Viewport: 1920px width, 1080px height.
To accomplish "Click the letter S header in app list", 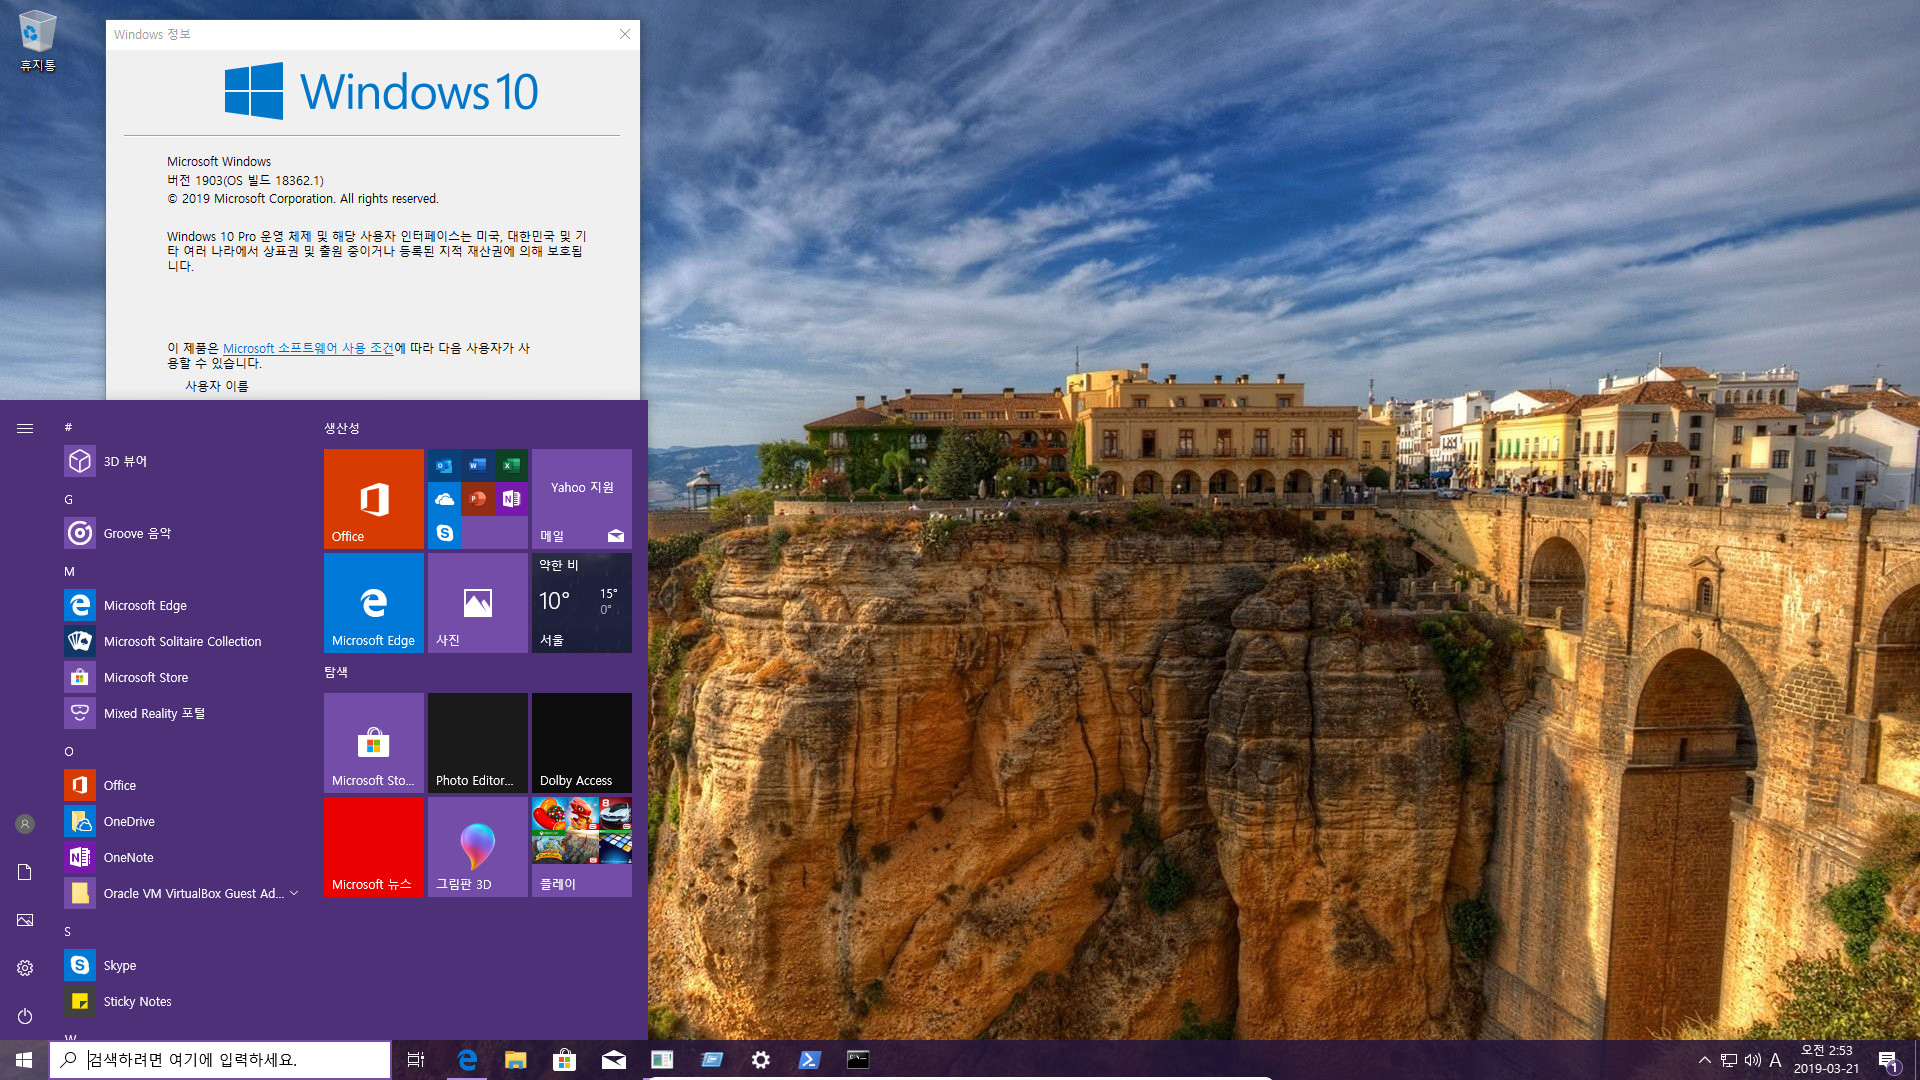I will tap(68, 931).
